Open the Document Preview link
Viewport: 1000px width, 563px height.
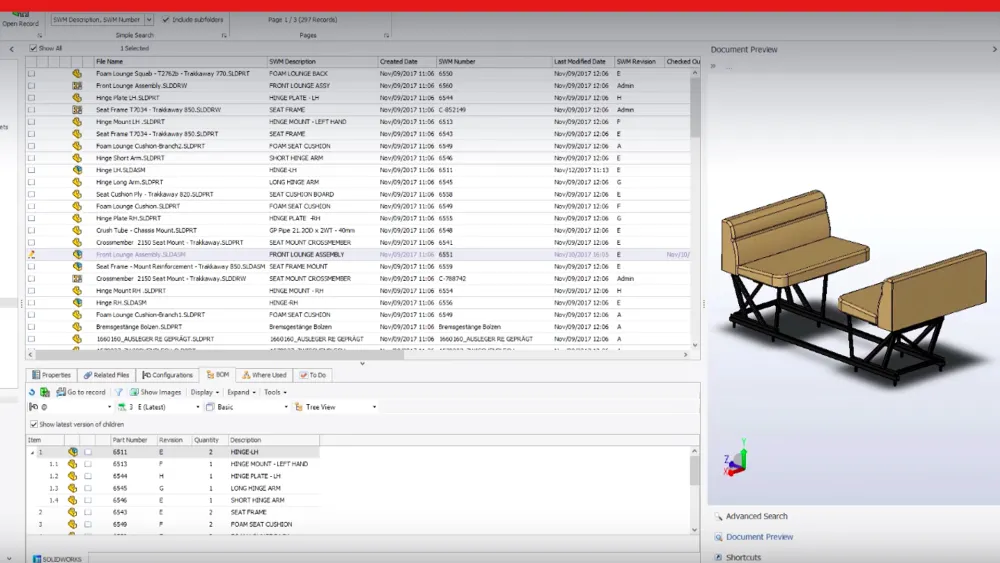pyautogui.click(x=760, y=537)
